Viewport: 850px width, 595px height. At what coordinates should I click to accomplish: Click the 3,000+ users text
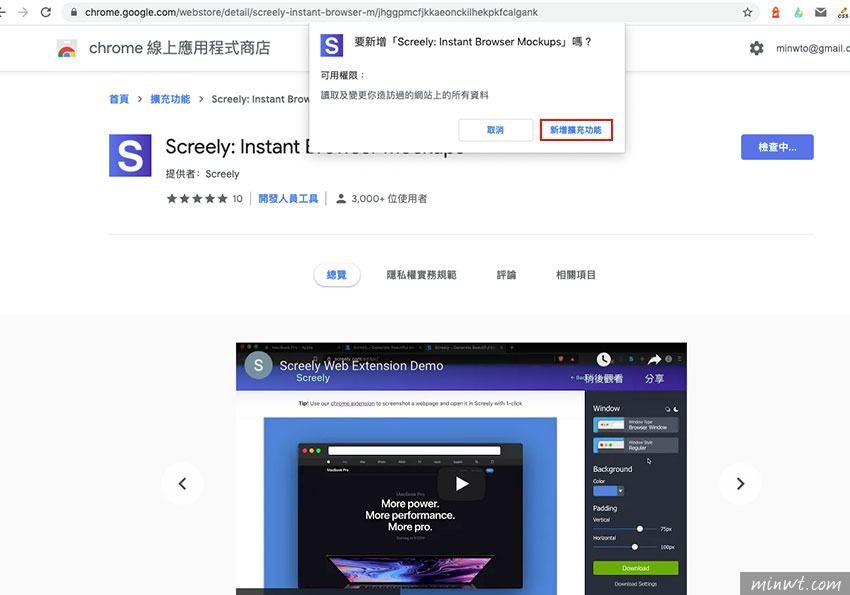(x=389, y=199)
